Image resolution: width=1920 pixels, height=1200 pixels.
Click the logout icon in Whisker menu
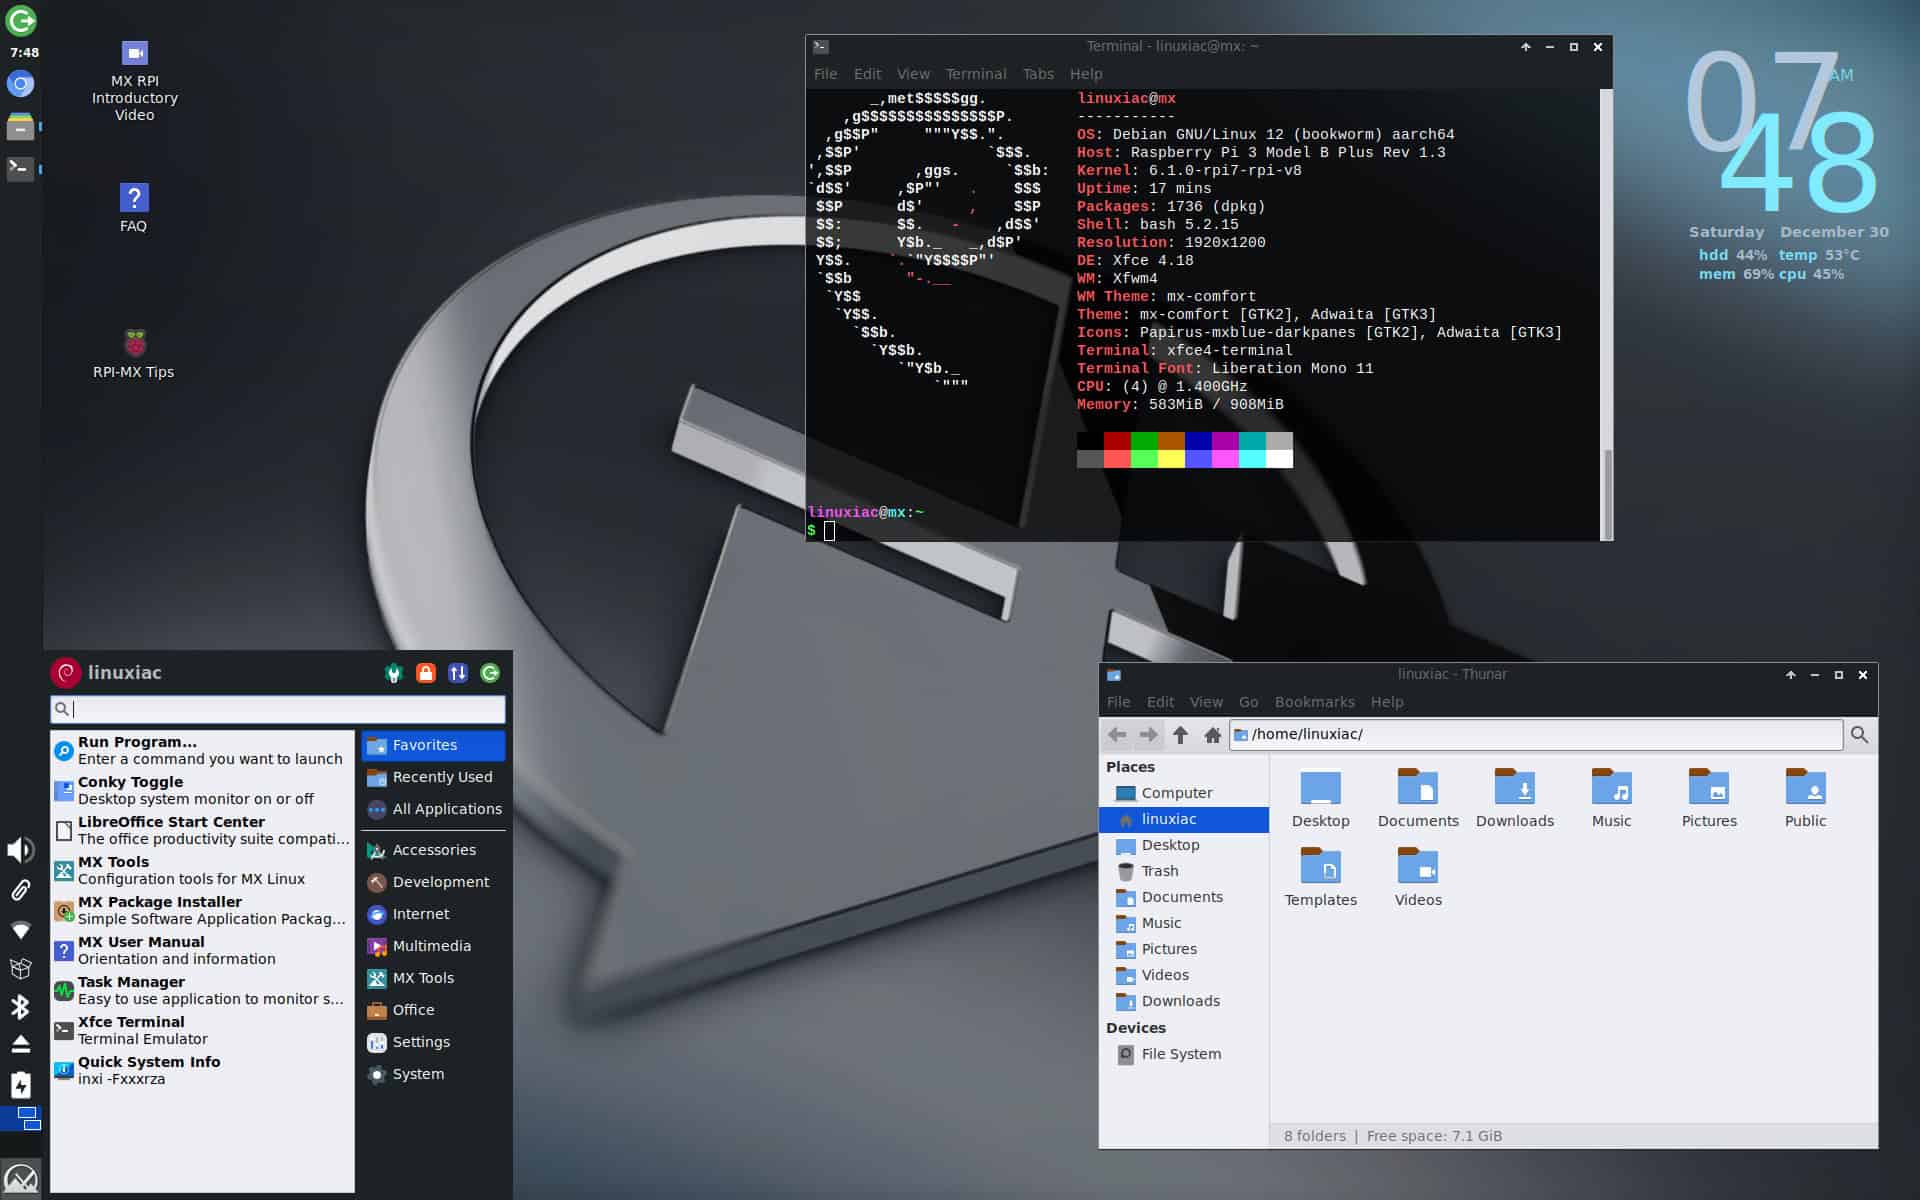pyautogui.click(x=490, y=673)
